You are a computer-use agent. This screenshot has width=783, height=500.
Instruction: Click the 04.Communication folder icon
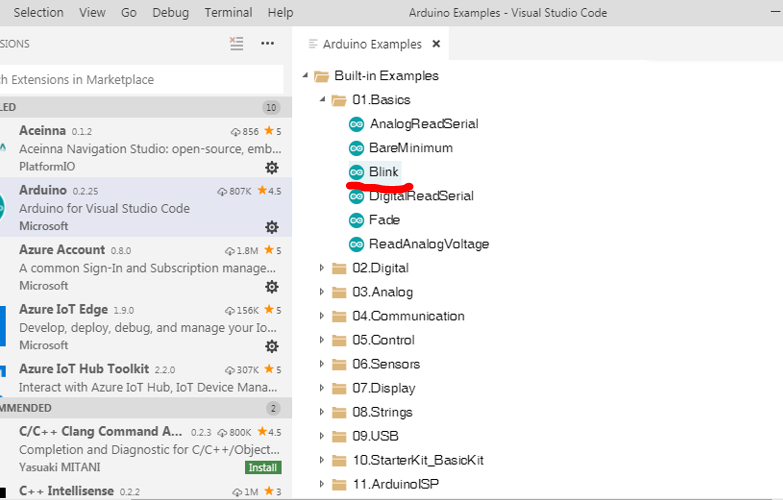coord(339,316)
